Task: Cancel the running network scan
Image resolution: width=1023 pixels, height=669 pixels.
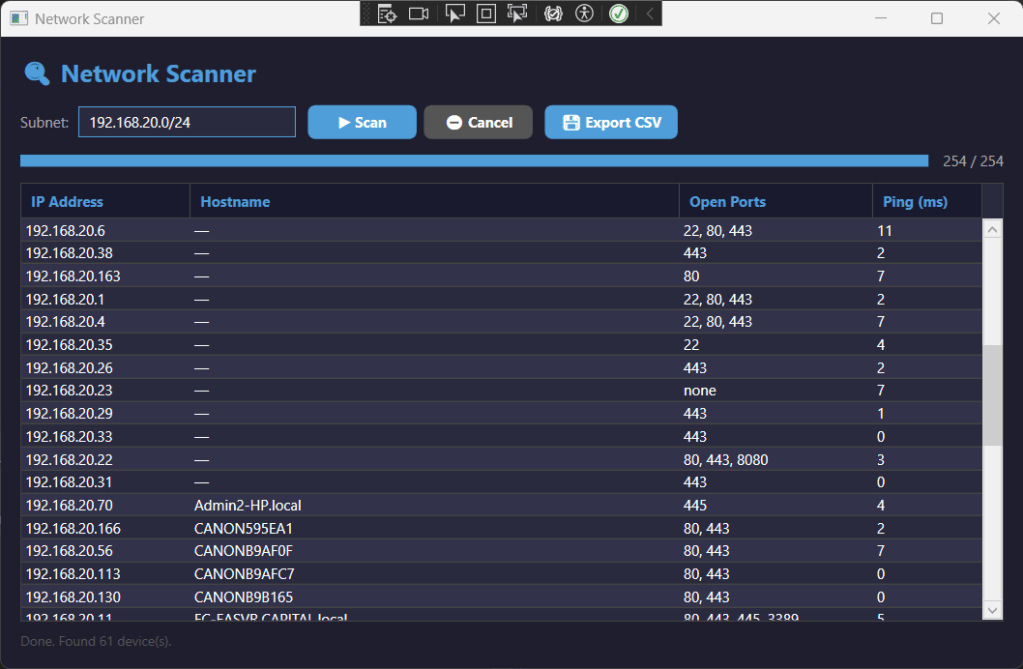Action: (478, 122)
